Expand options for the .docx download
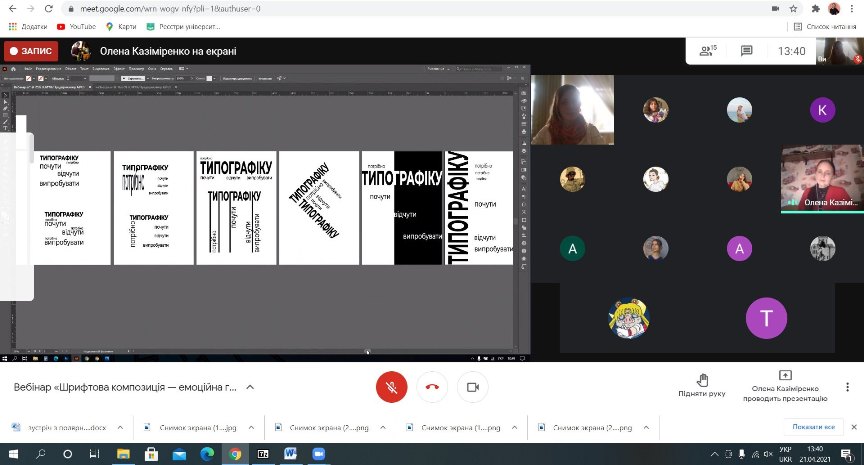The image size is (864, 465). point(121,427)
